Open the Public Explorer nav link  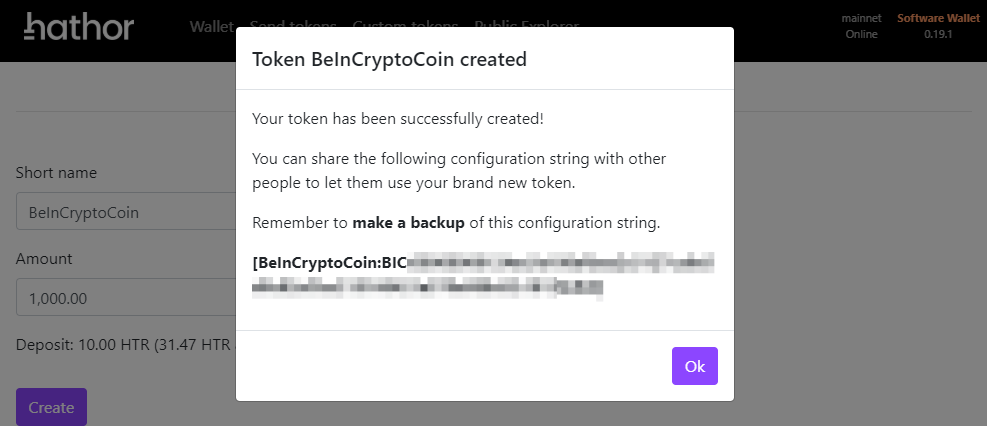[526, 26]
